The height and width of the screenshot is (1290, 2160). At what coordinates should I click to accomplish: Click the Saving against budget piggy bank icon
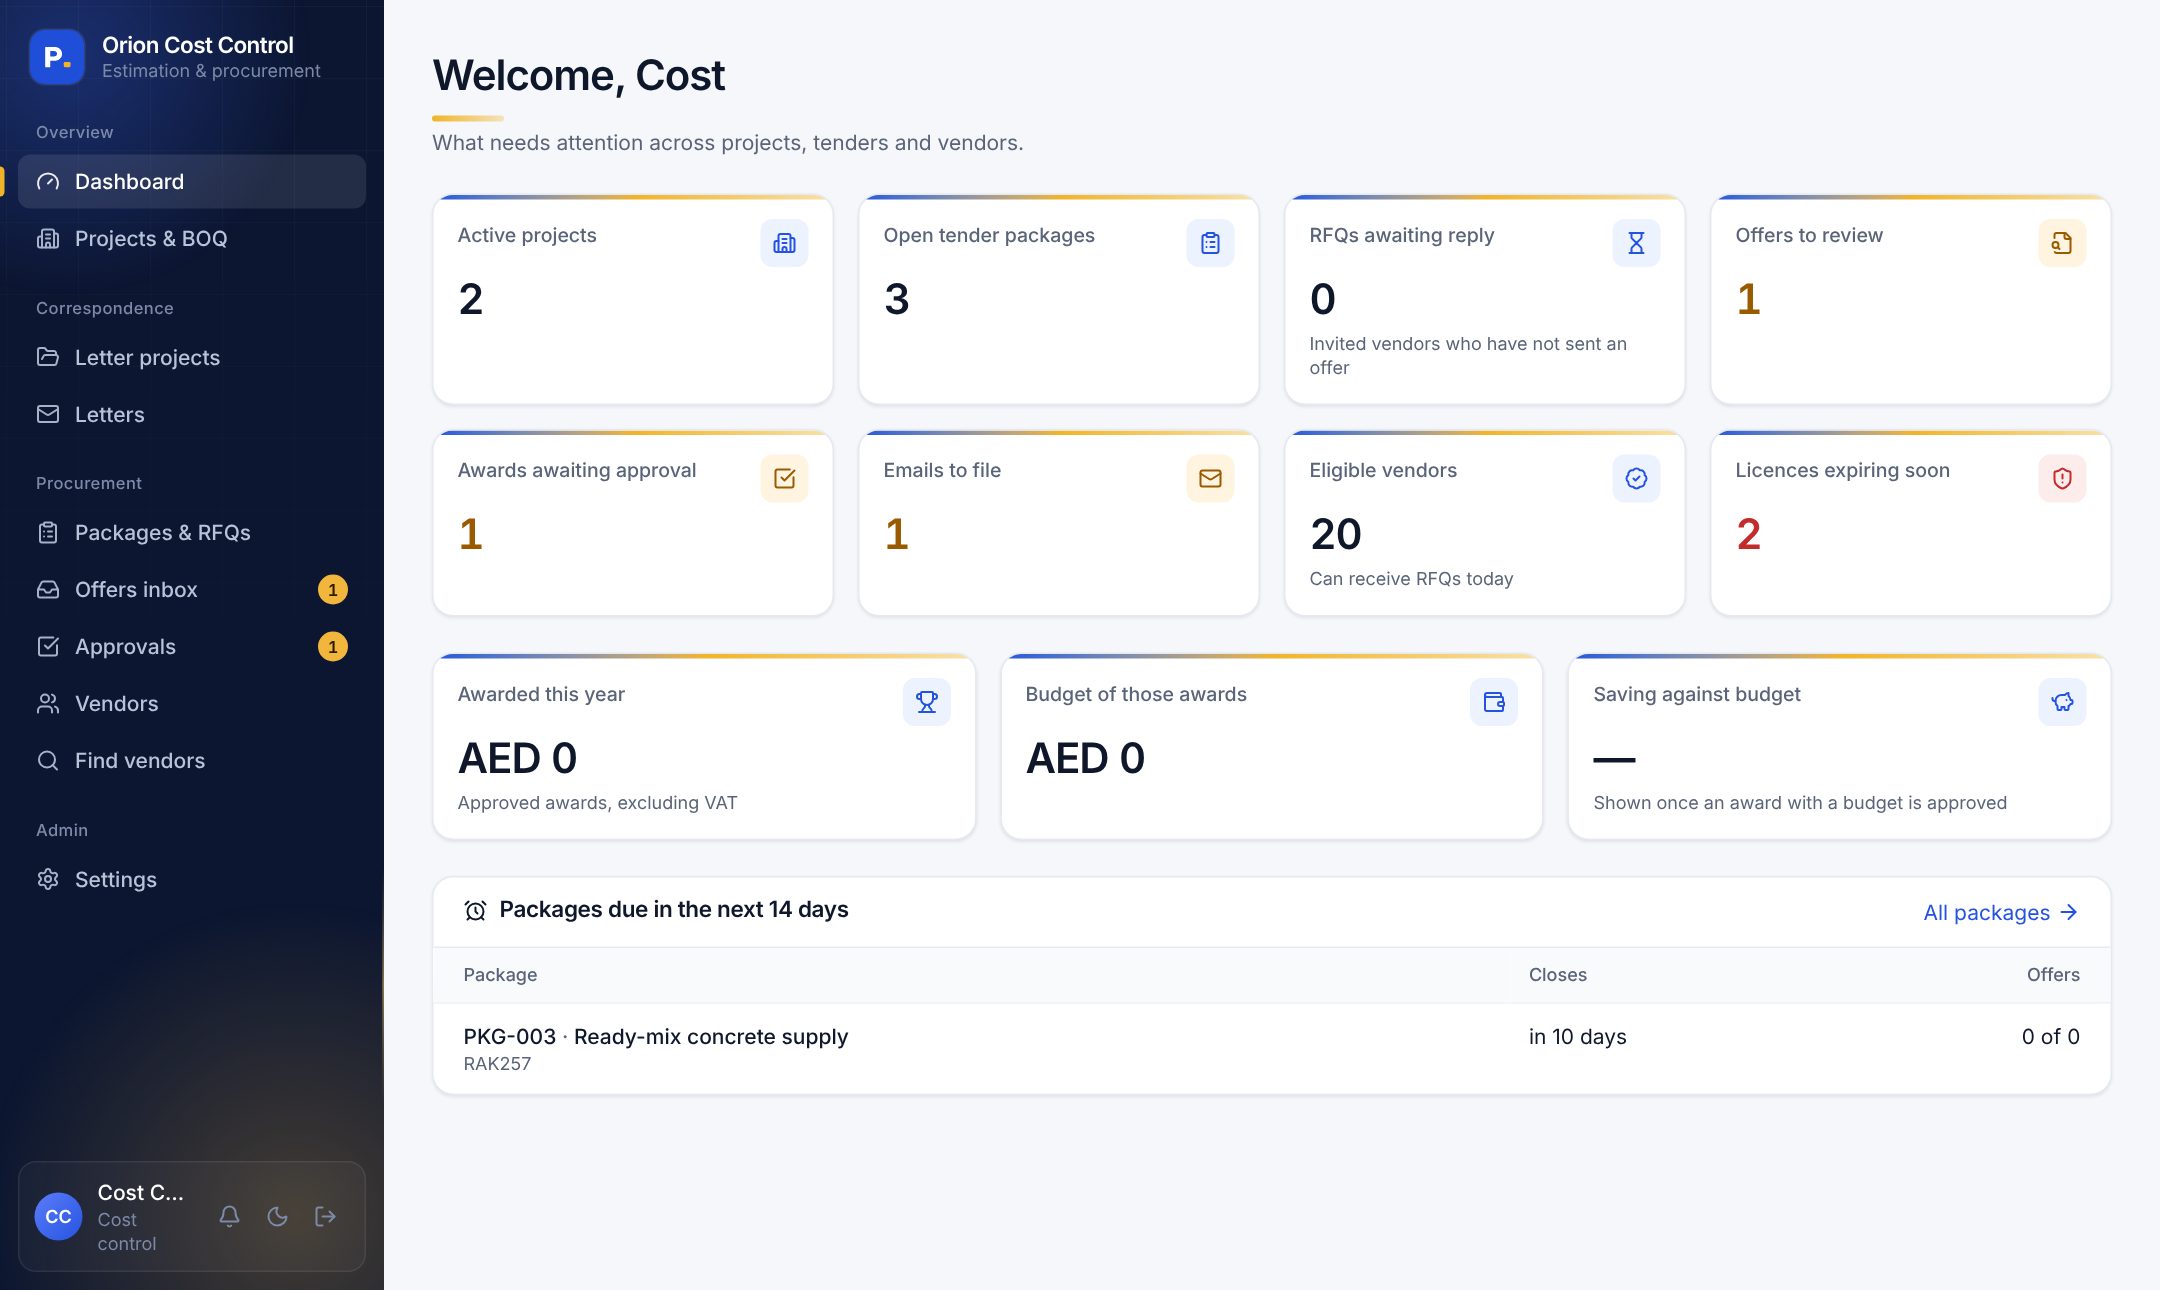pyautogui.click(x=2062, y=702)
